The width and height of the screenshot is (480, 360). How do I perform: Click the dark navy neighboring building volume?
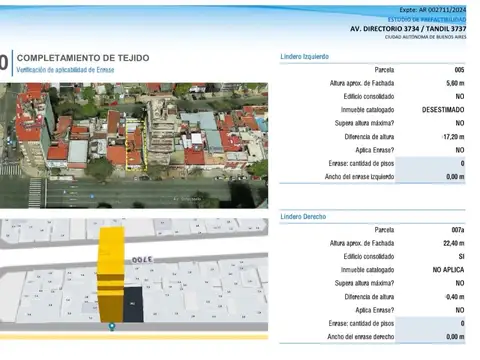[133, 304]
